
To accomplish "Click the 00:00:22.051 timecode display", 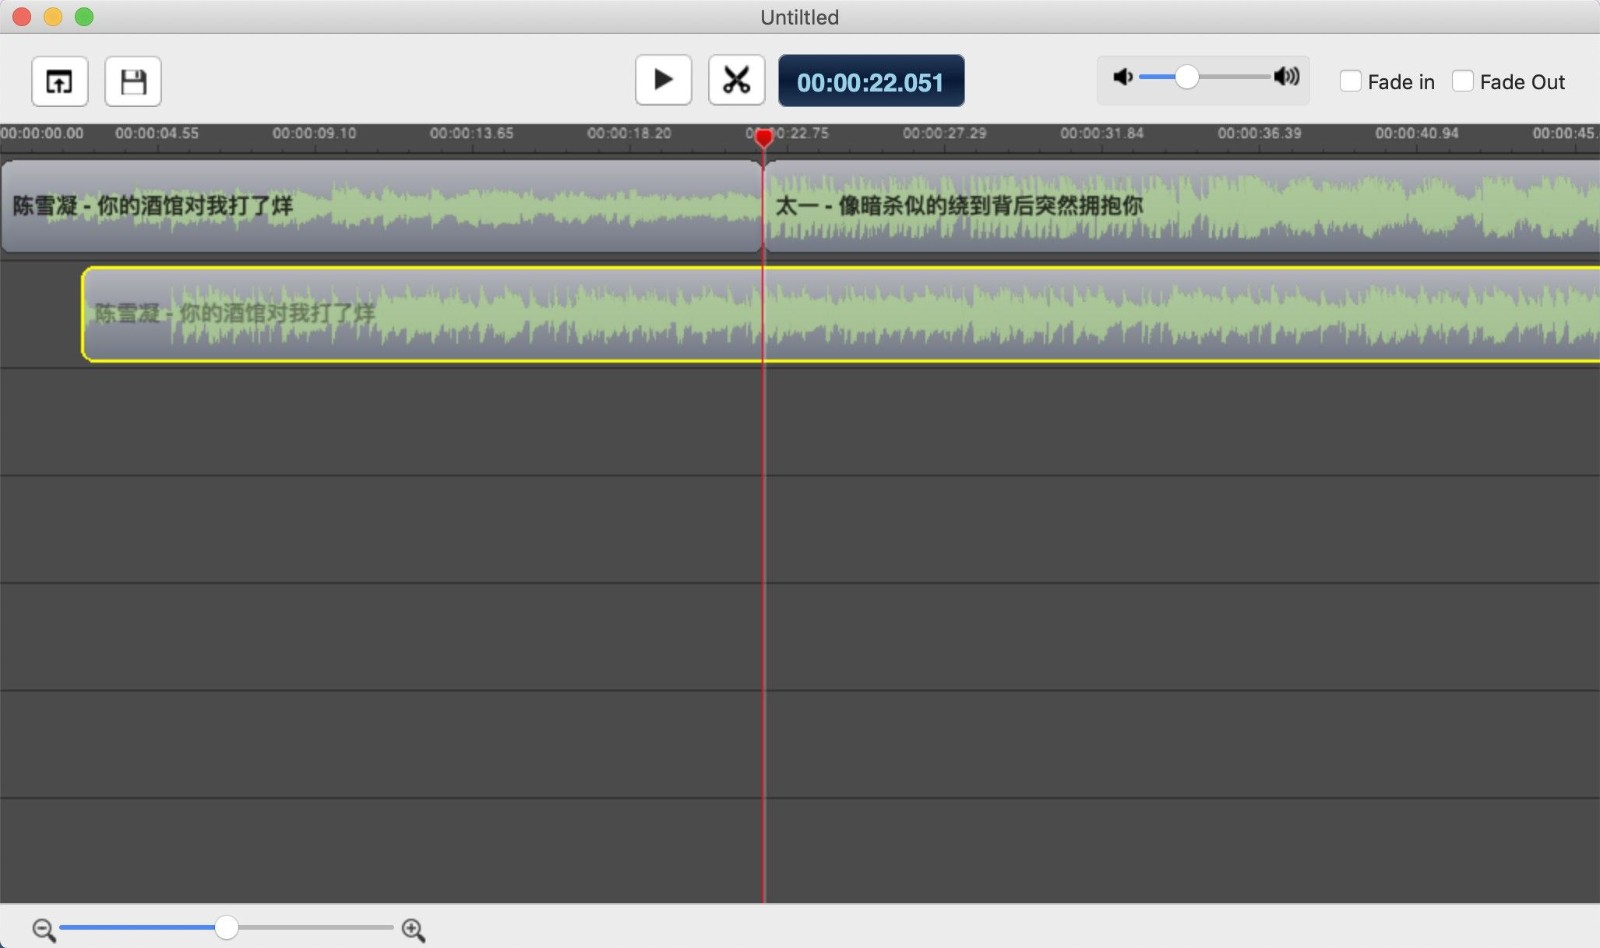I will coord(871,81).
